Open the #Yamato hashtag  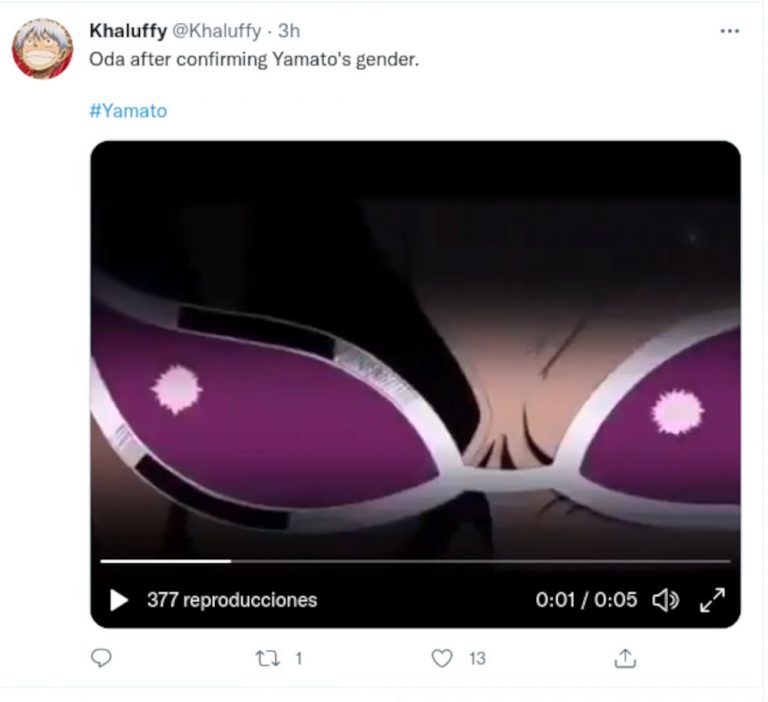pyautogui.click(x=128, y=111)
